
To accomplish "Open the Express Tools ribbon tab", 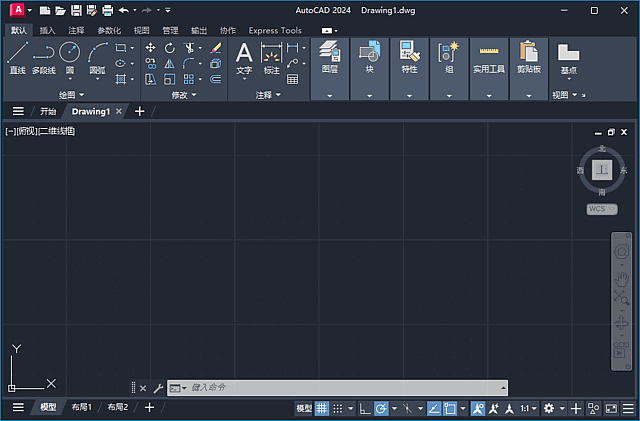I will 274,30.
